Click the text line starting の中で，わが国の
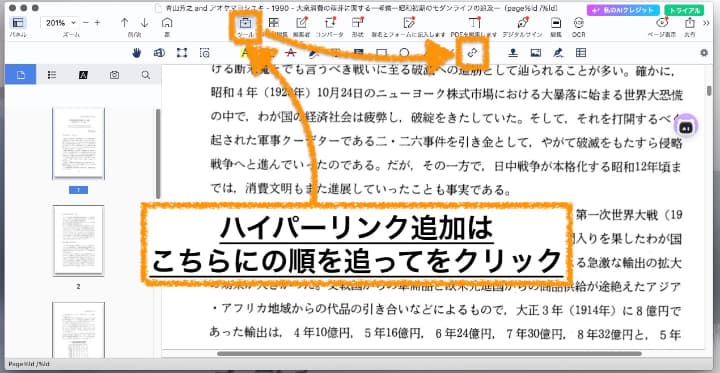The height and width of the screenshot is (373, 720). pyautogui.click(x=446, y=119)
